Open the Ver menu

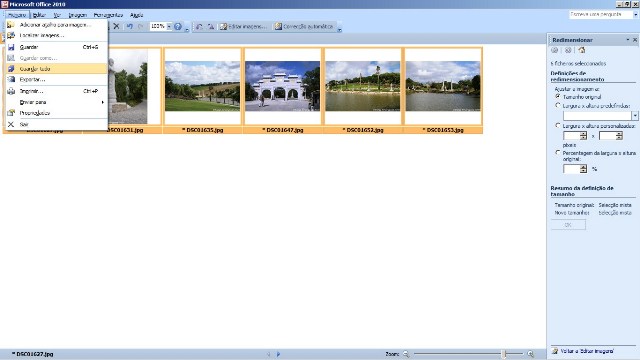click(57, 15)
